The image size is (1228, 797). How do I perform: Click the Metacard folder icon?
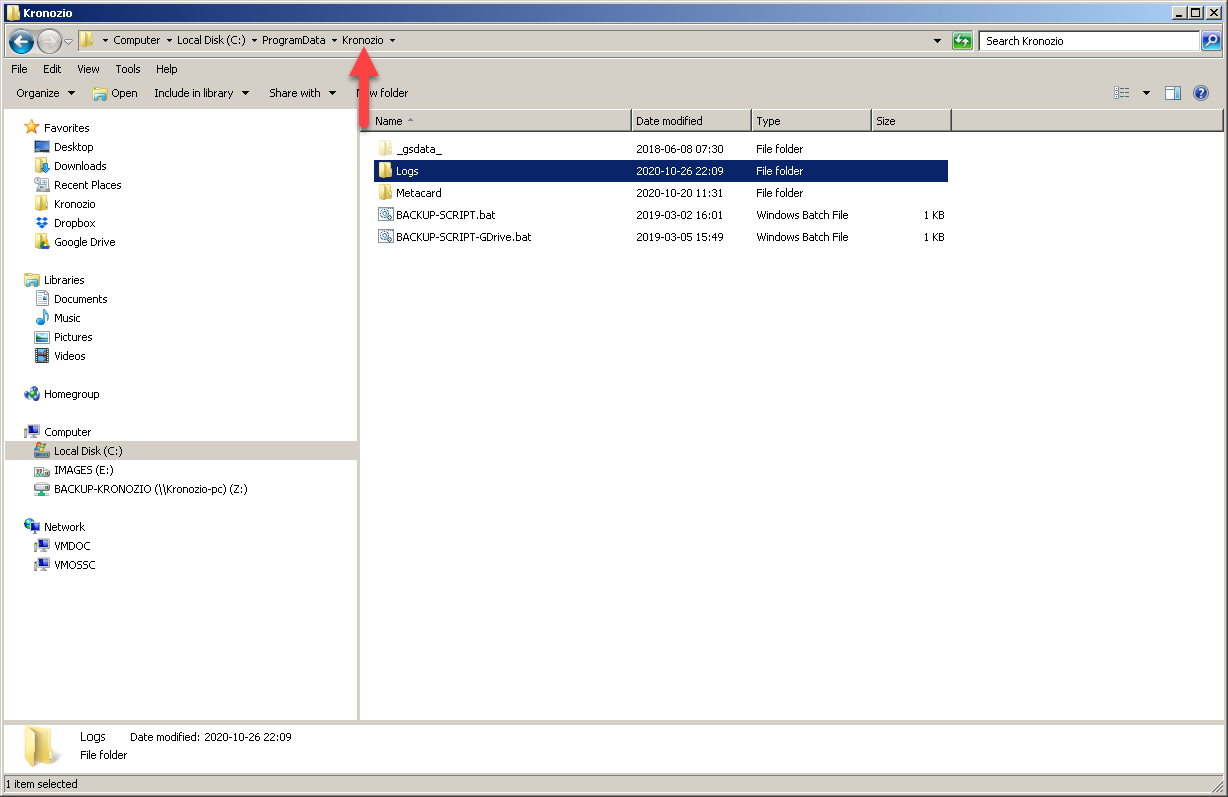pyautogui.click(x=386, y=193)
